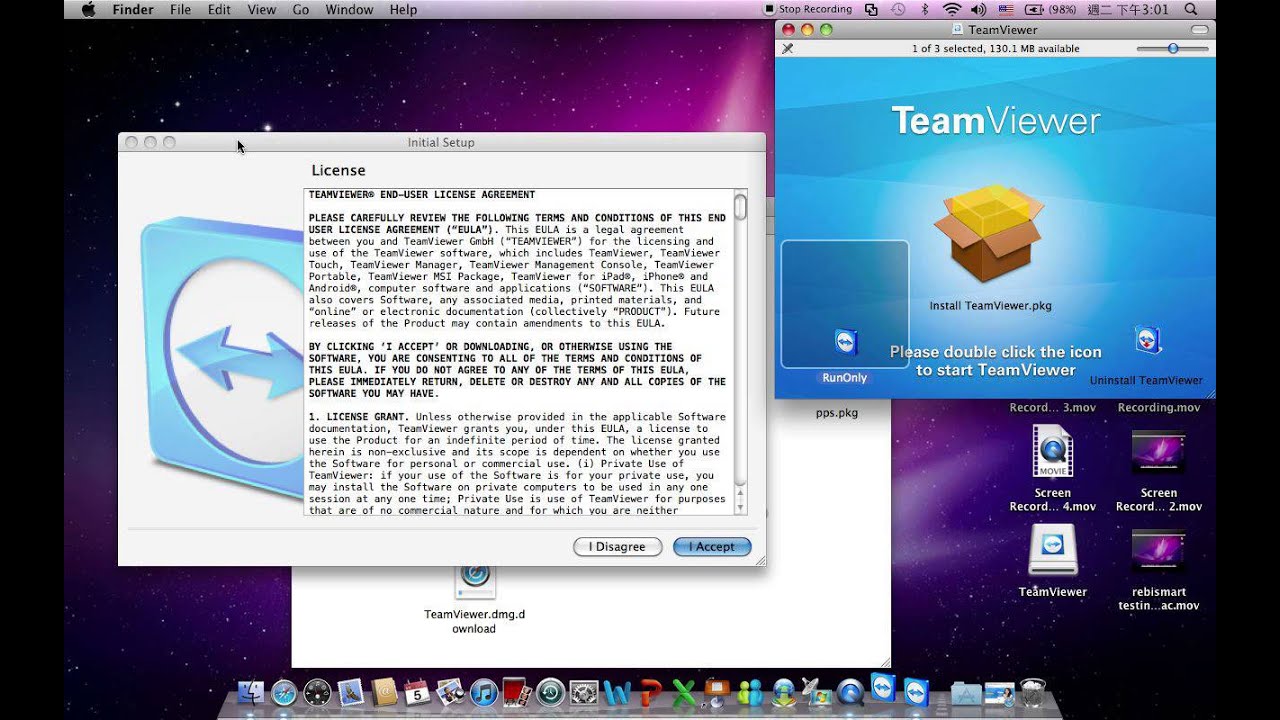Open the Trash in the Dock
The height and width of the screenshot is (720, 1280).
point(1033,692)
